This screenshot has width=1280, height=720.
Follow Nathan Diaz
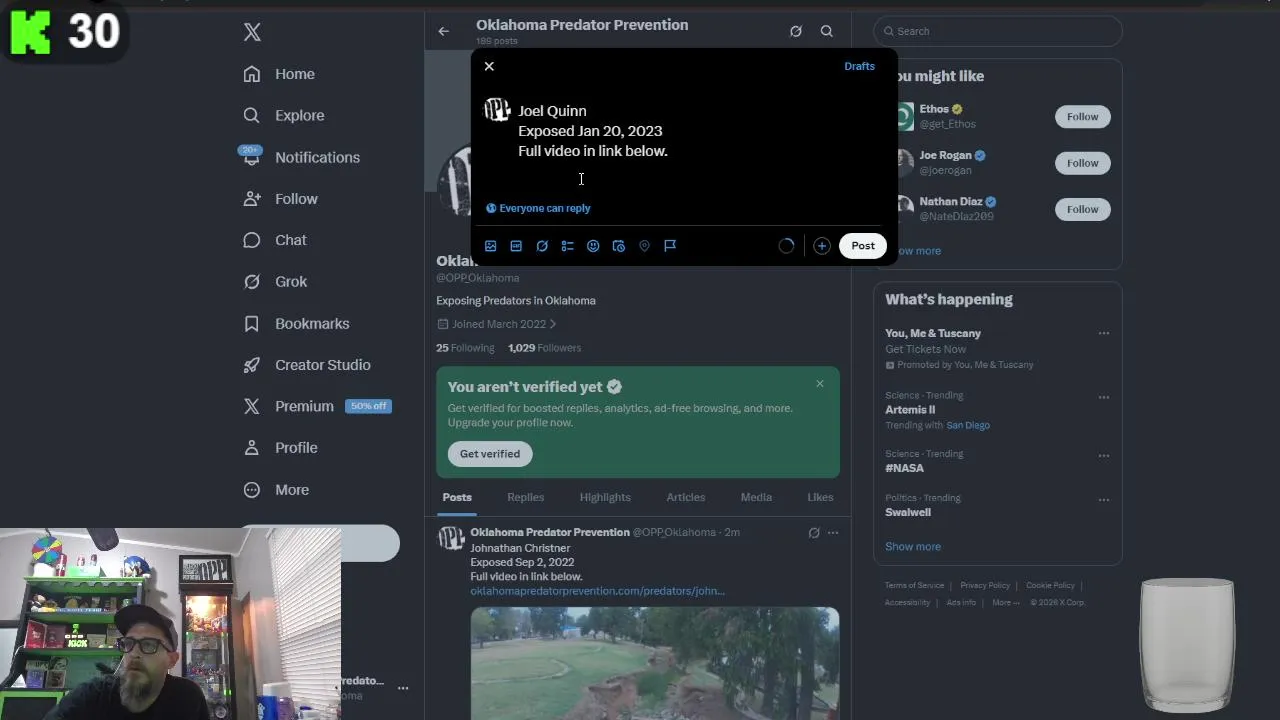point(1082,209)
